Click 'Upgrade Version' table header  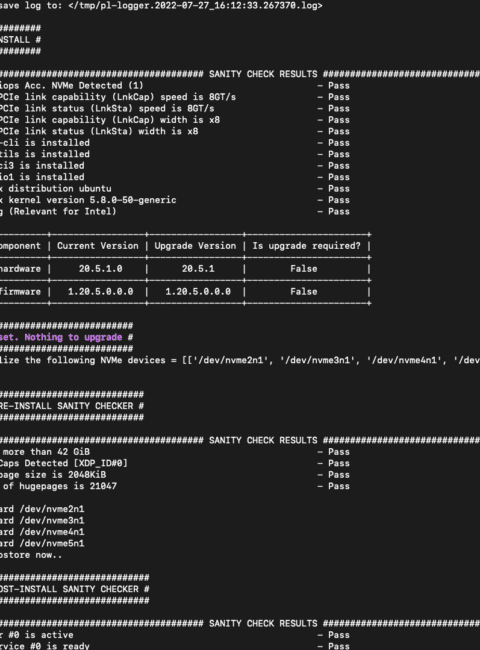195,246
